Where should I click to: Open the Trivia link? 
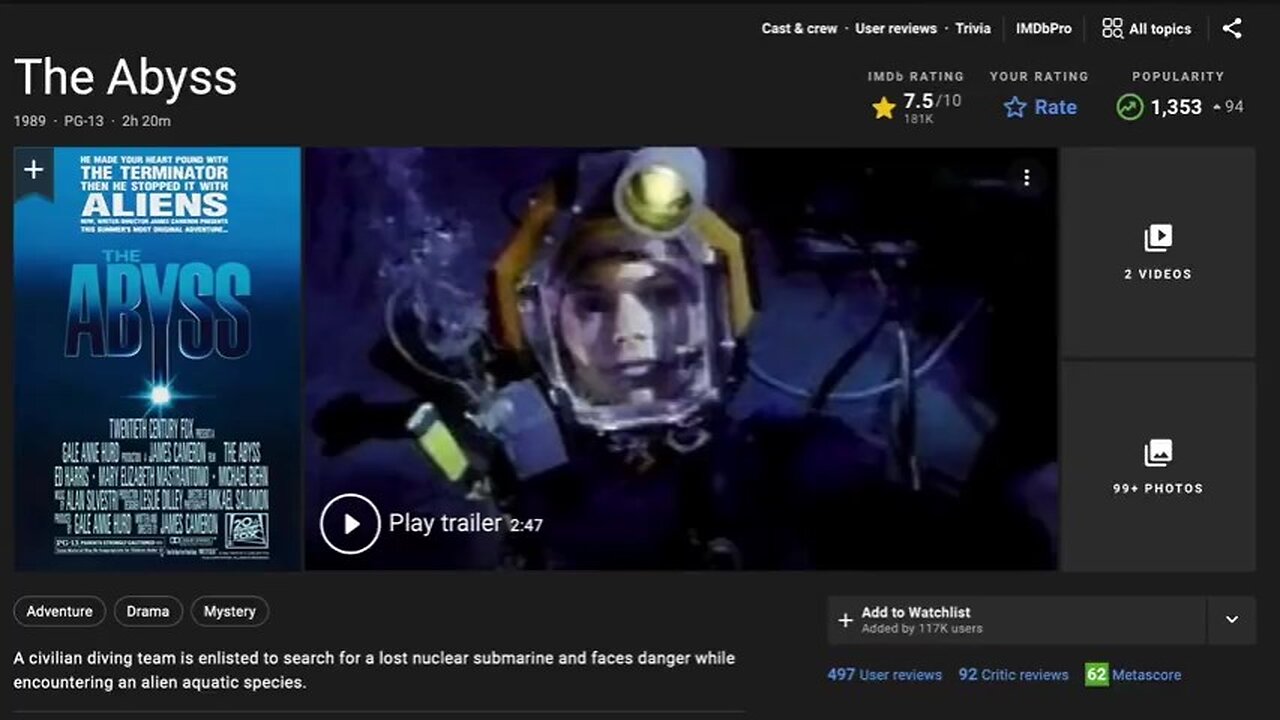coord(973,28)
